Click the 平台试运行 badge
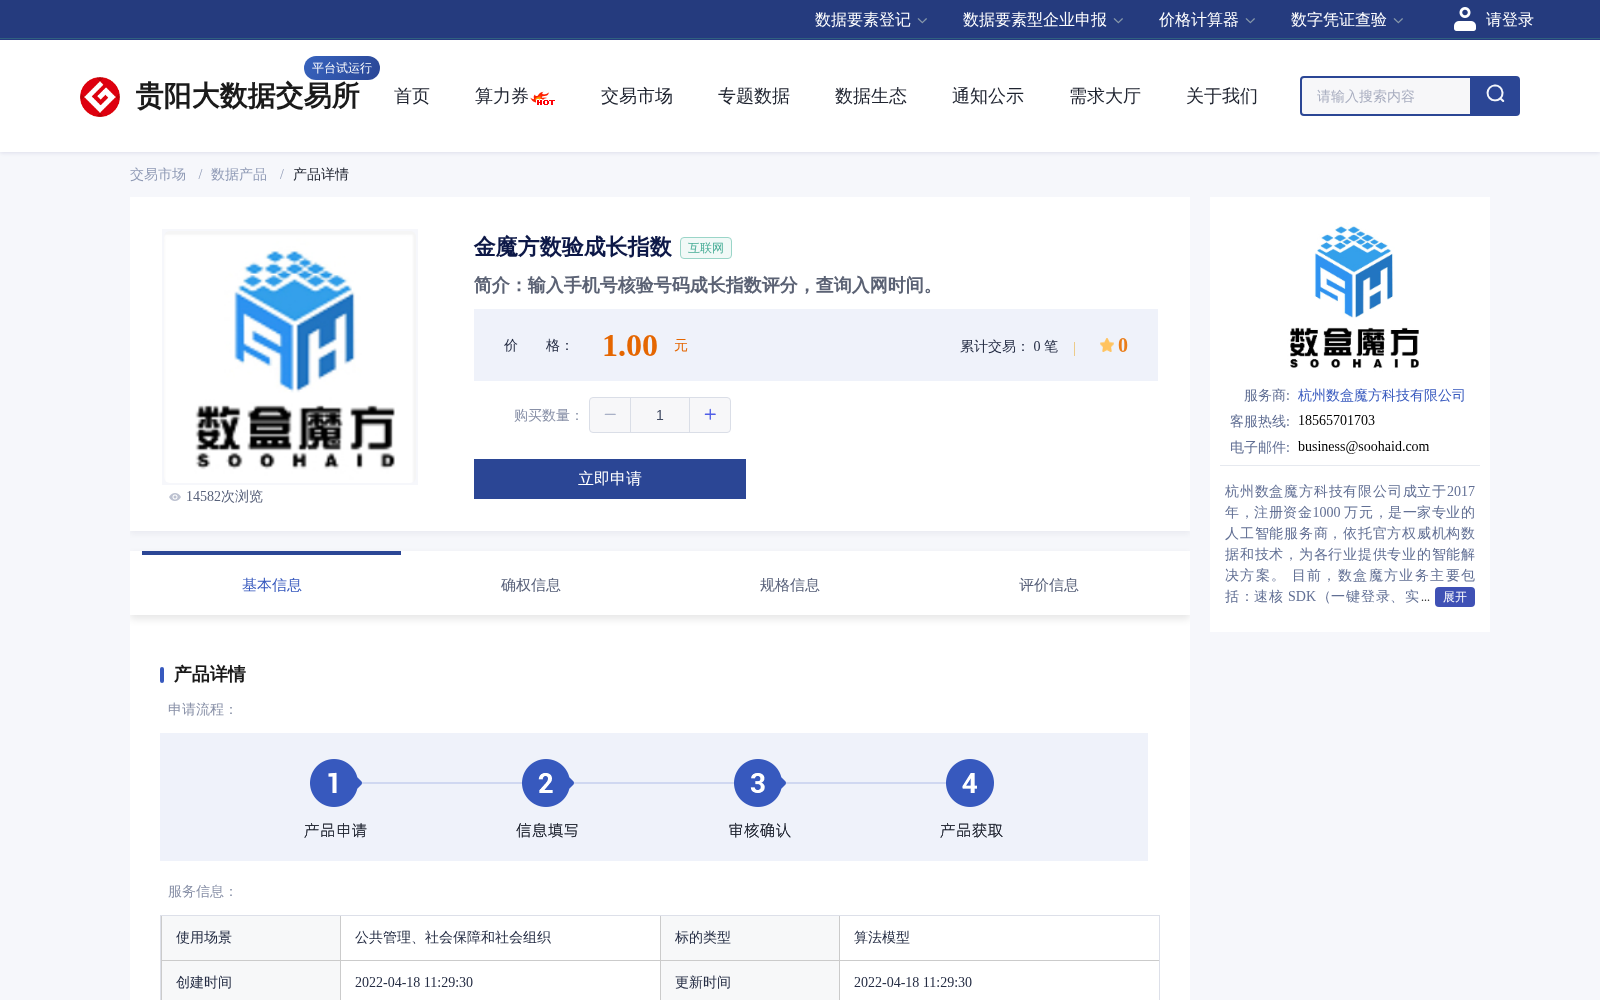Viewport: 1600px width, 1000px height. click(342, 68)
